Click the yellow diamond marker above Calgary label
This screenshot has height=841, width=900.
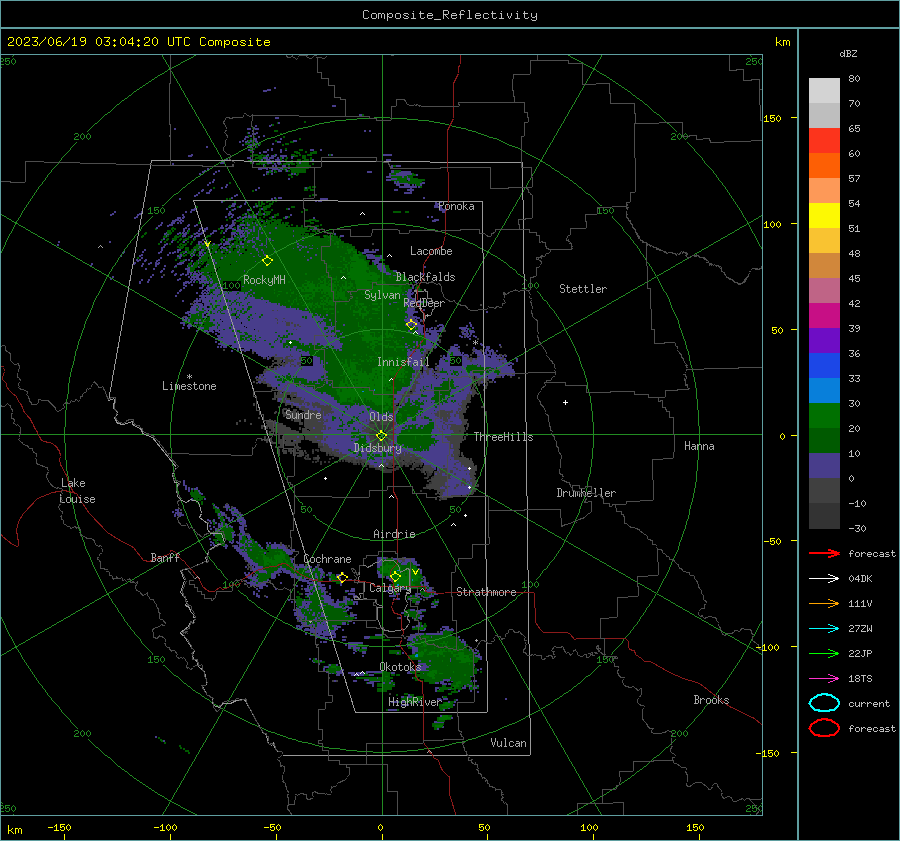point(395,576)
